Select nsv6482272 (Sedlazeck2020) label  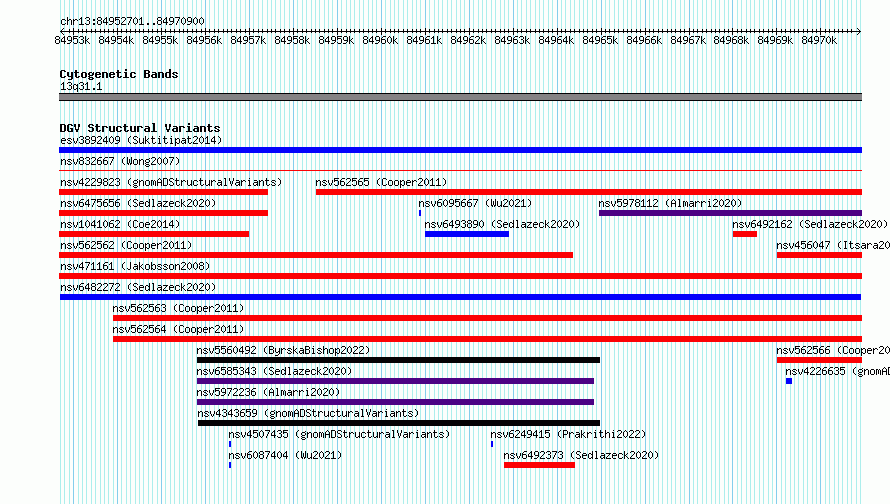138,287
